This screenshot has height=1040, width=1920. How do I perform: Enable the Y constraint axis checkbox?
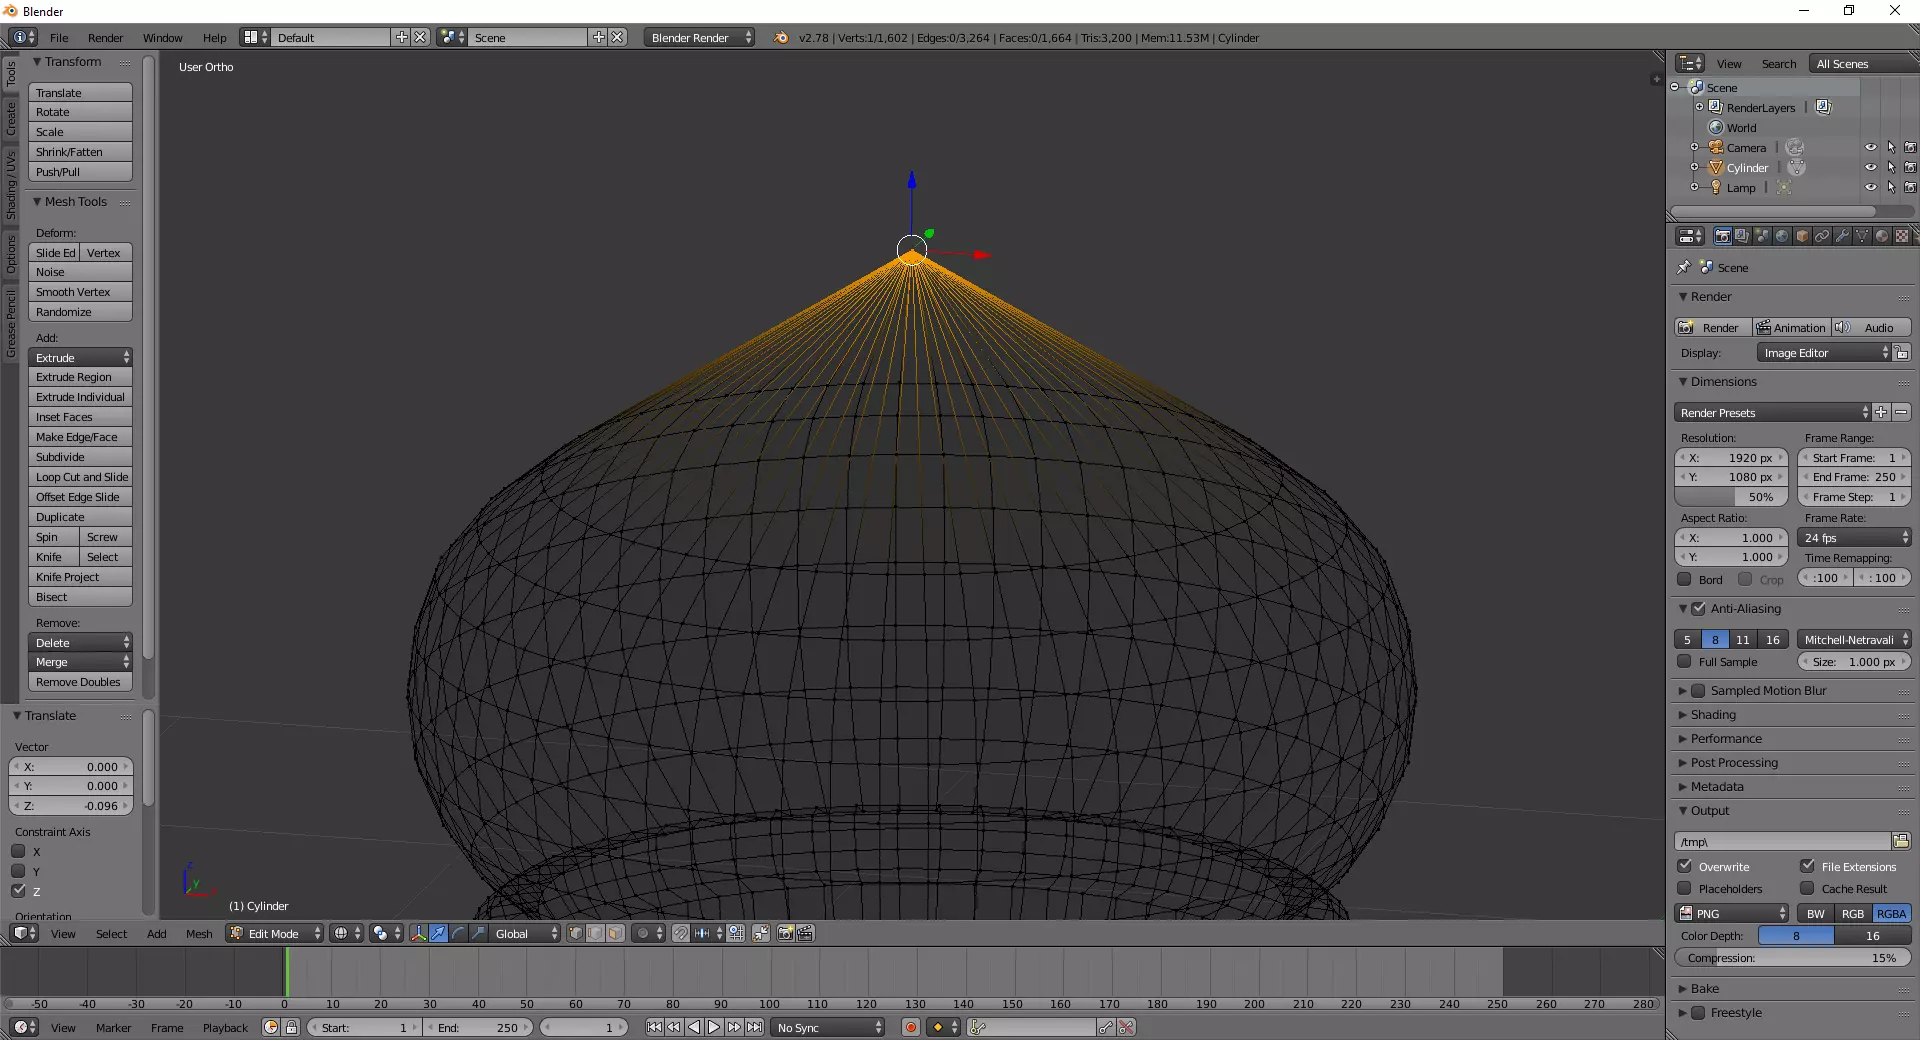point(19,871)
